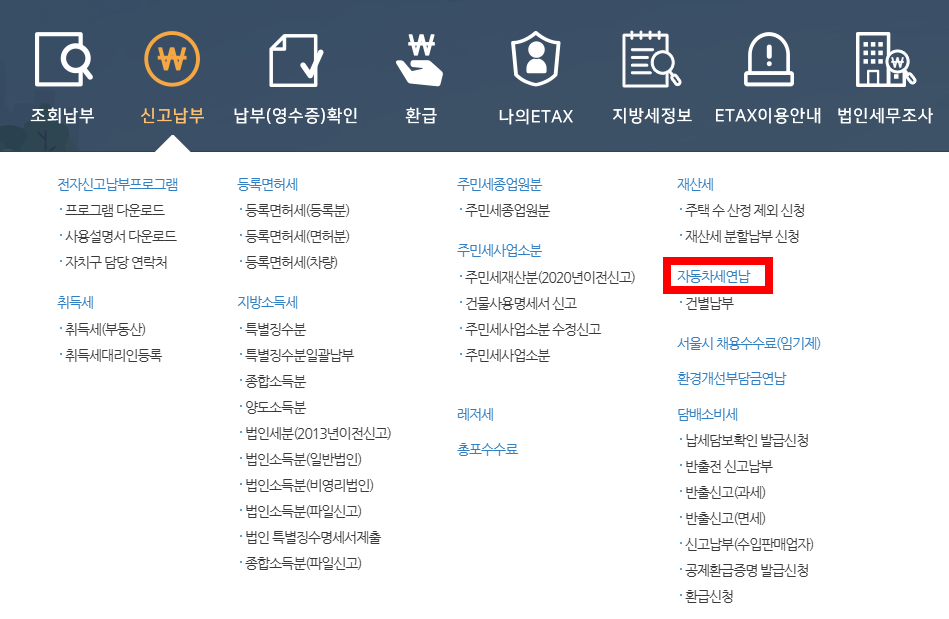Select the 주민세사업소분 sub-item link
The image size is (949, 619).
(x=507, y=355)
